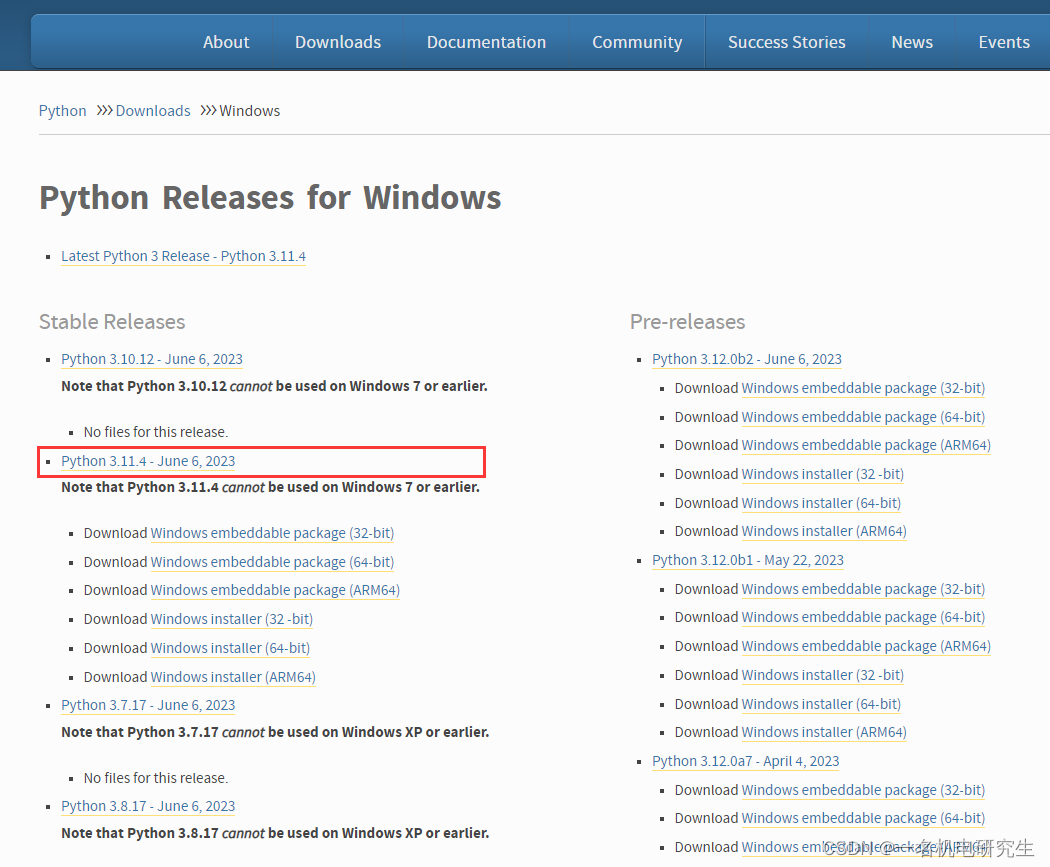Open Python 3.12.0b1 - May 22, 2023 pre-release

click(748, 560)
